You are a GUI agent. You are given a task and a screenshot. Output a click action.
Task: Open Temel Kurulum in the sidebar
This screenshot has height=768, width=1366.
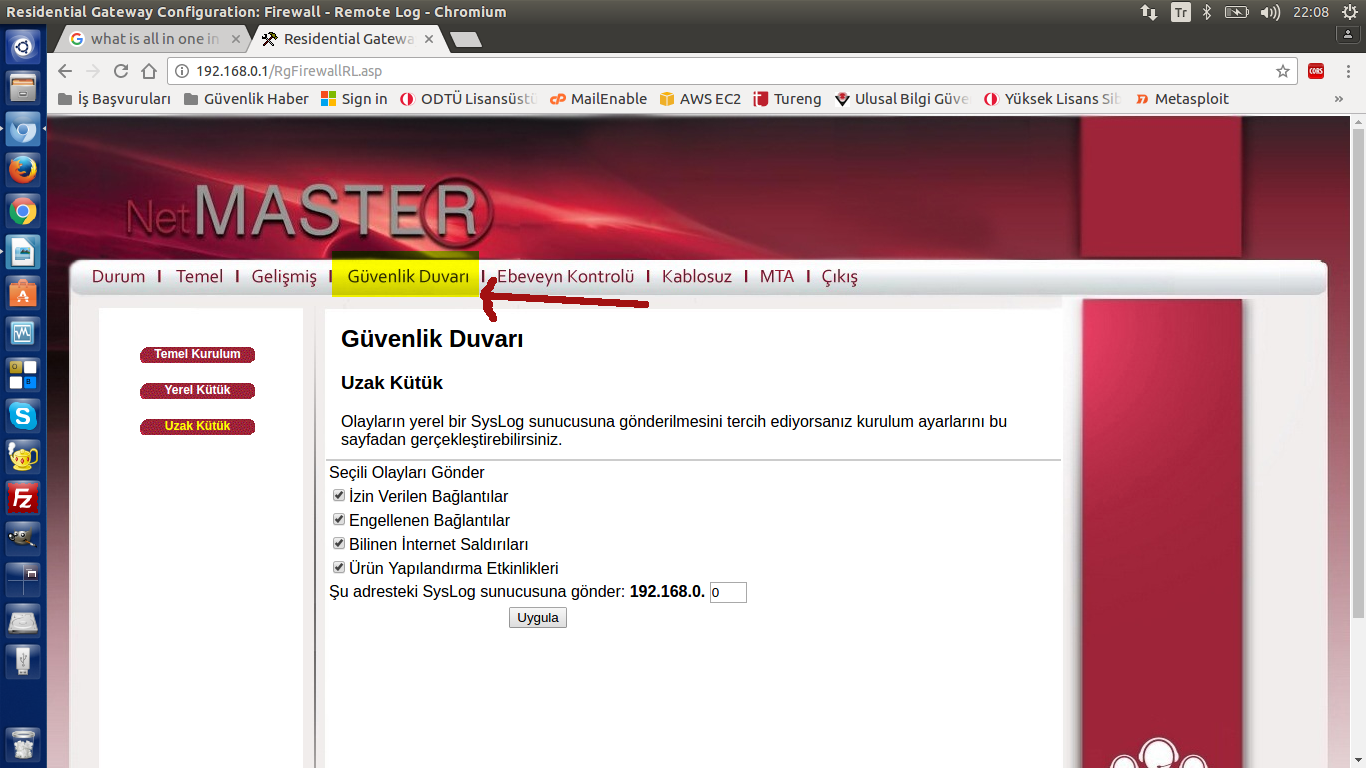pyautogui.click(x=197, y=354)
